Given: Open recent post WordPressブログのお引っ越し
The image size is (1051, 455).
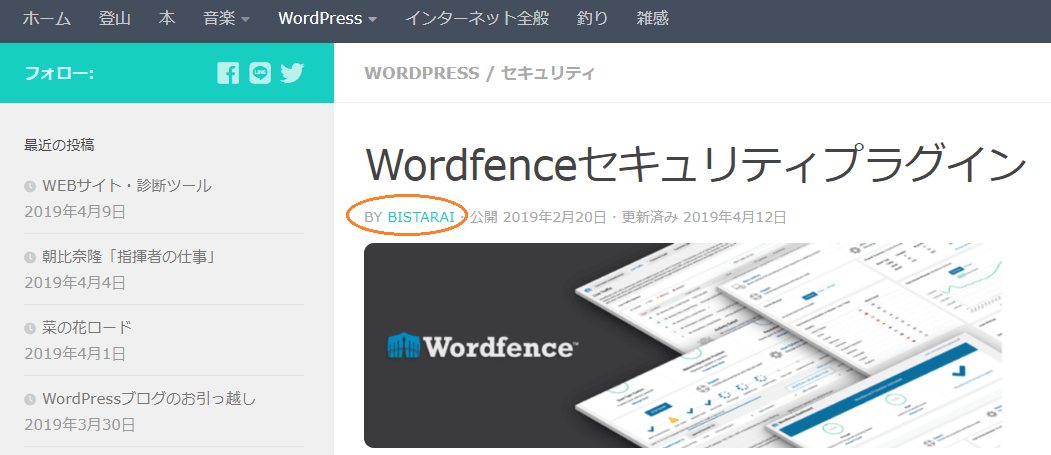Looking at the screenshot, I should [149, 399].
